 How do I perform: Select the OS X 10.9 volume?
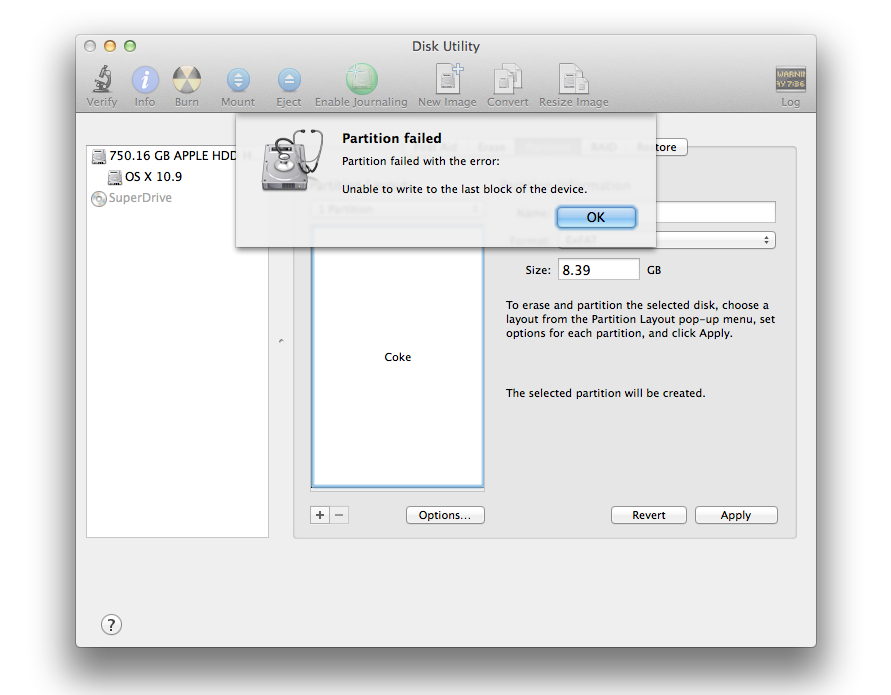point(152,177)
